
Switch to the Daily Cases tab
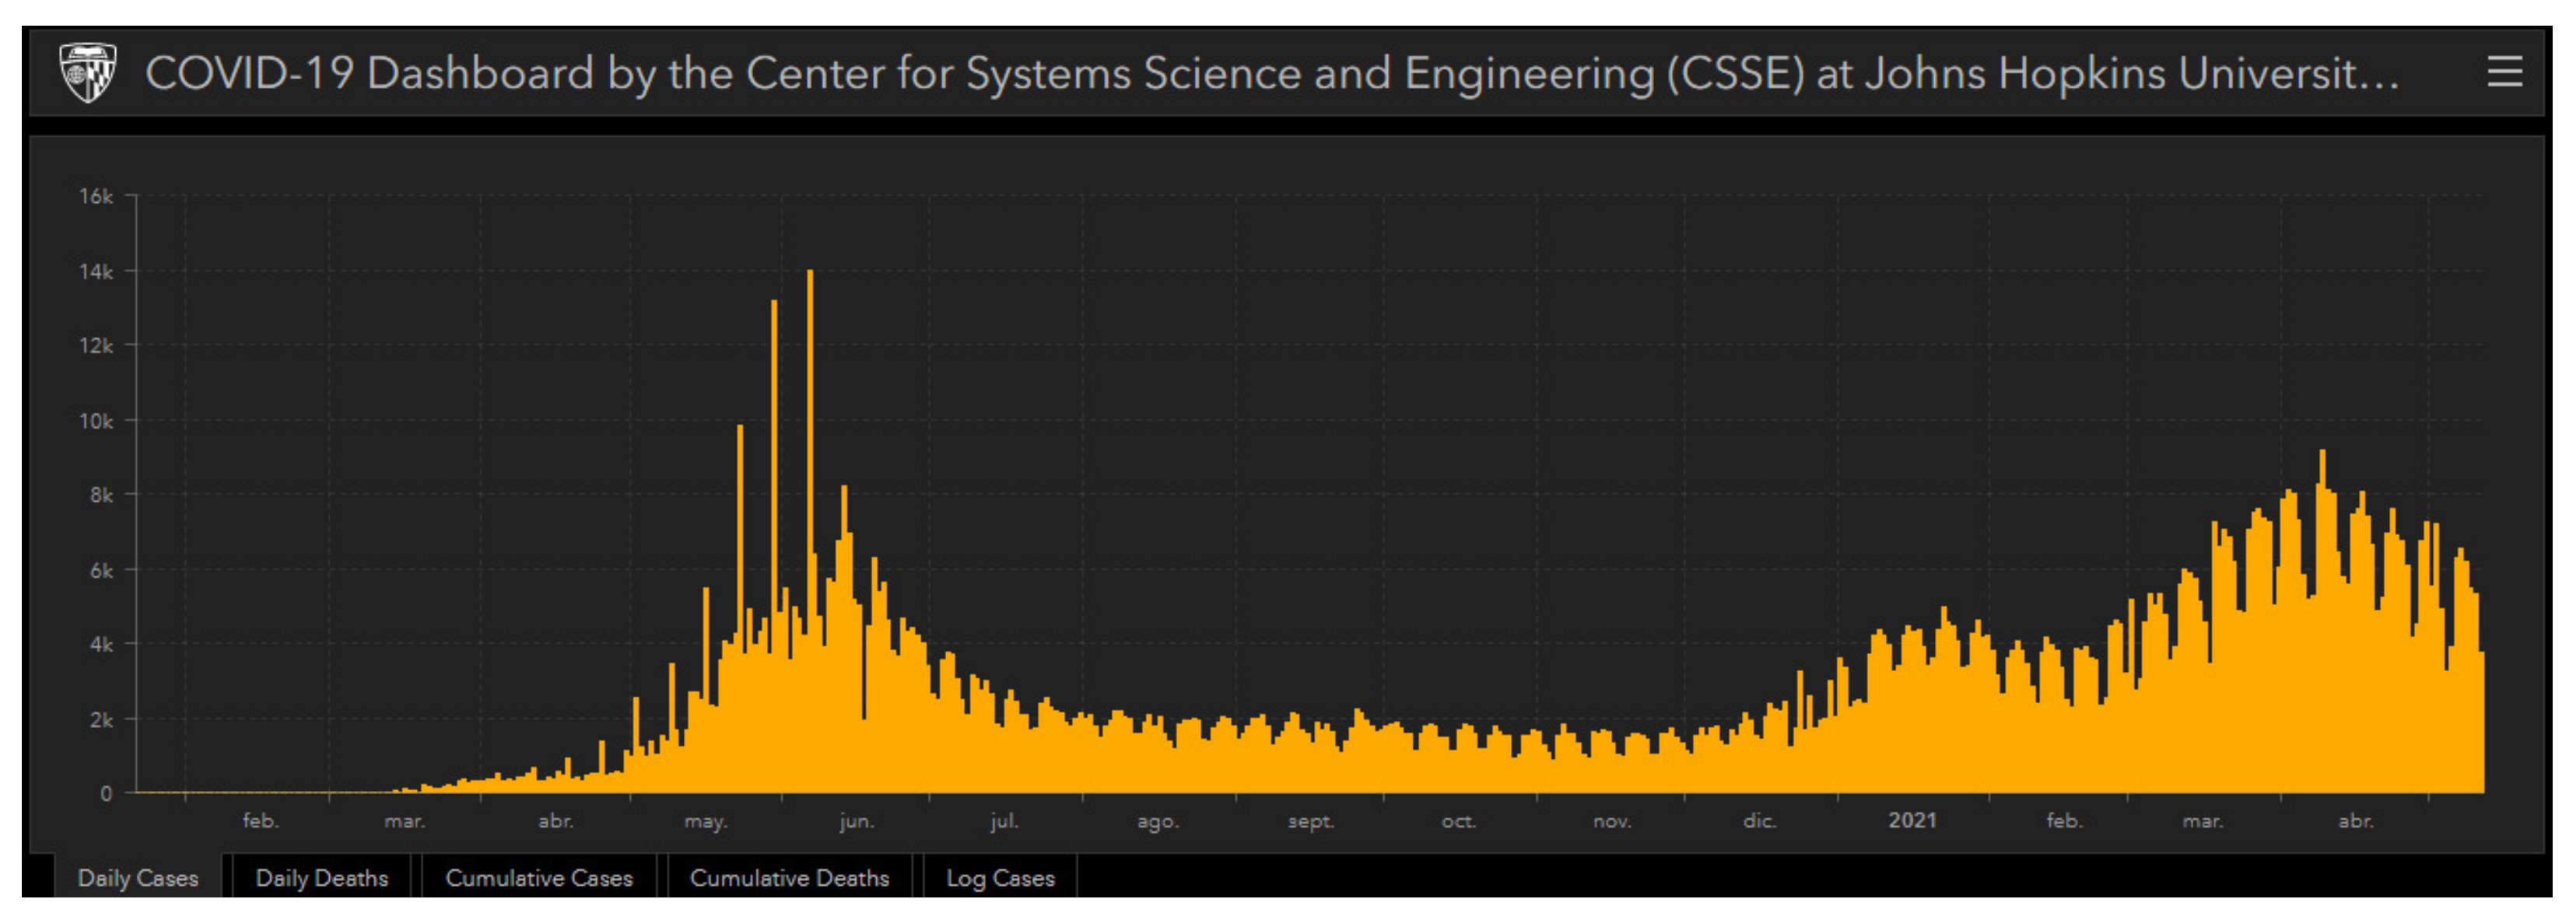coord(138,877)
